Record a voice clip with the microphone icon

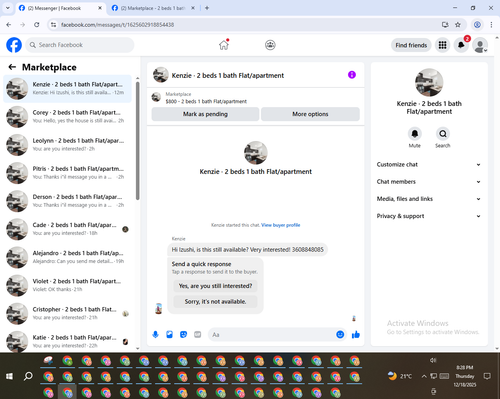click(x=155, y=334)
